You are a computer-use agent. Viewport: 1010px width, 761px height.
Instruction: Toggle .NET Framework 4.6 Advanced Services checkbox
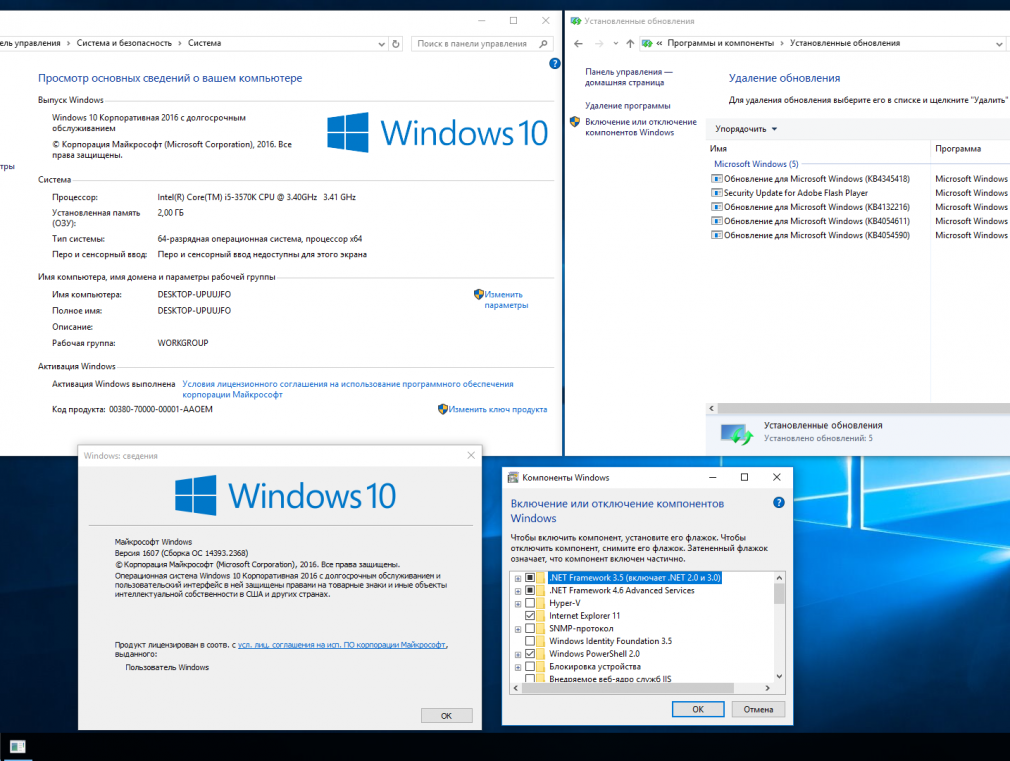[530, 590]
